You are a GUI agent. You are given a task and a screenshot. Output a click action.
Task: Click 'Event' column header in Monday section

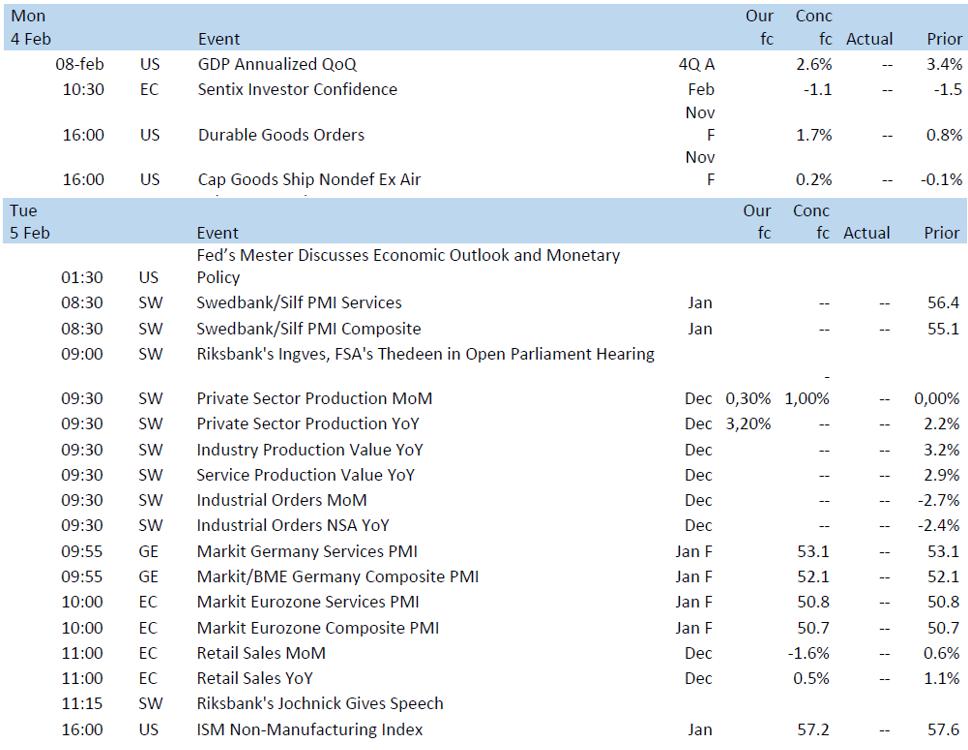219,39
